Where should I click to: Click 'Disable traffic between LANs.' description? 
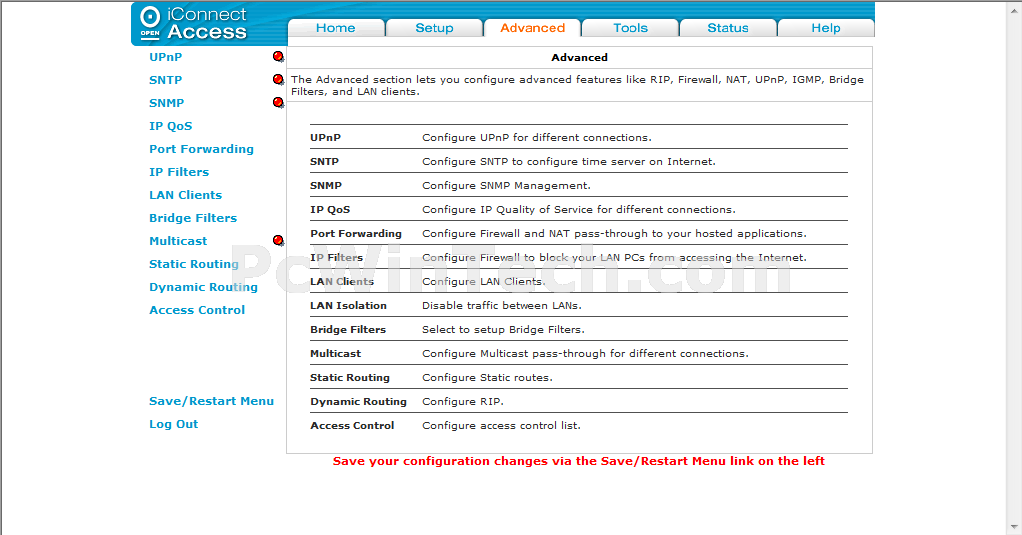click(x=502, y=306)
